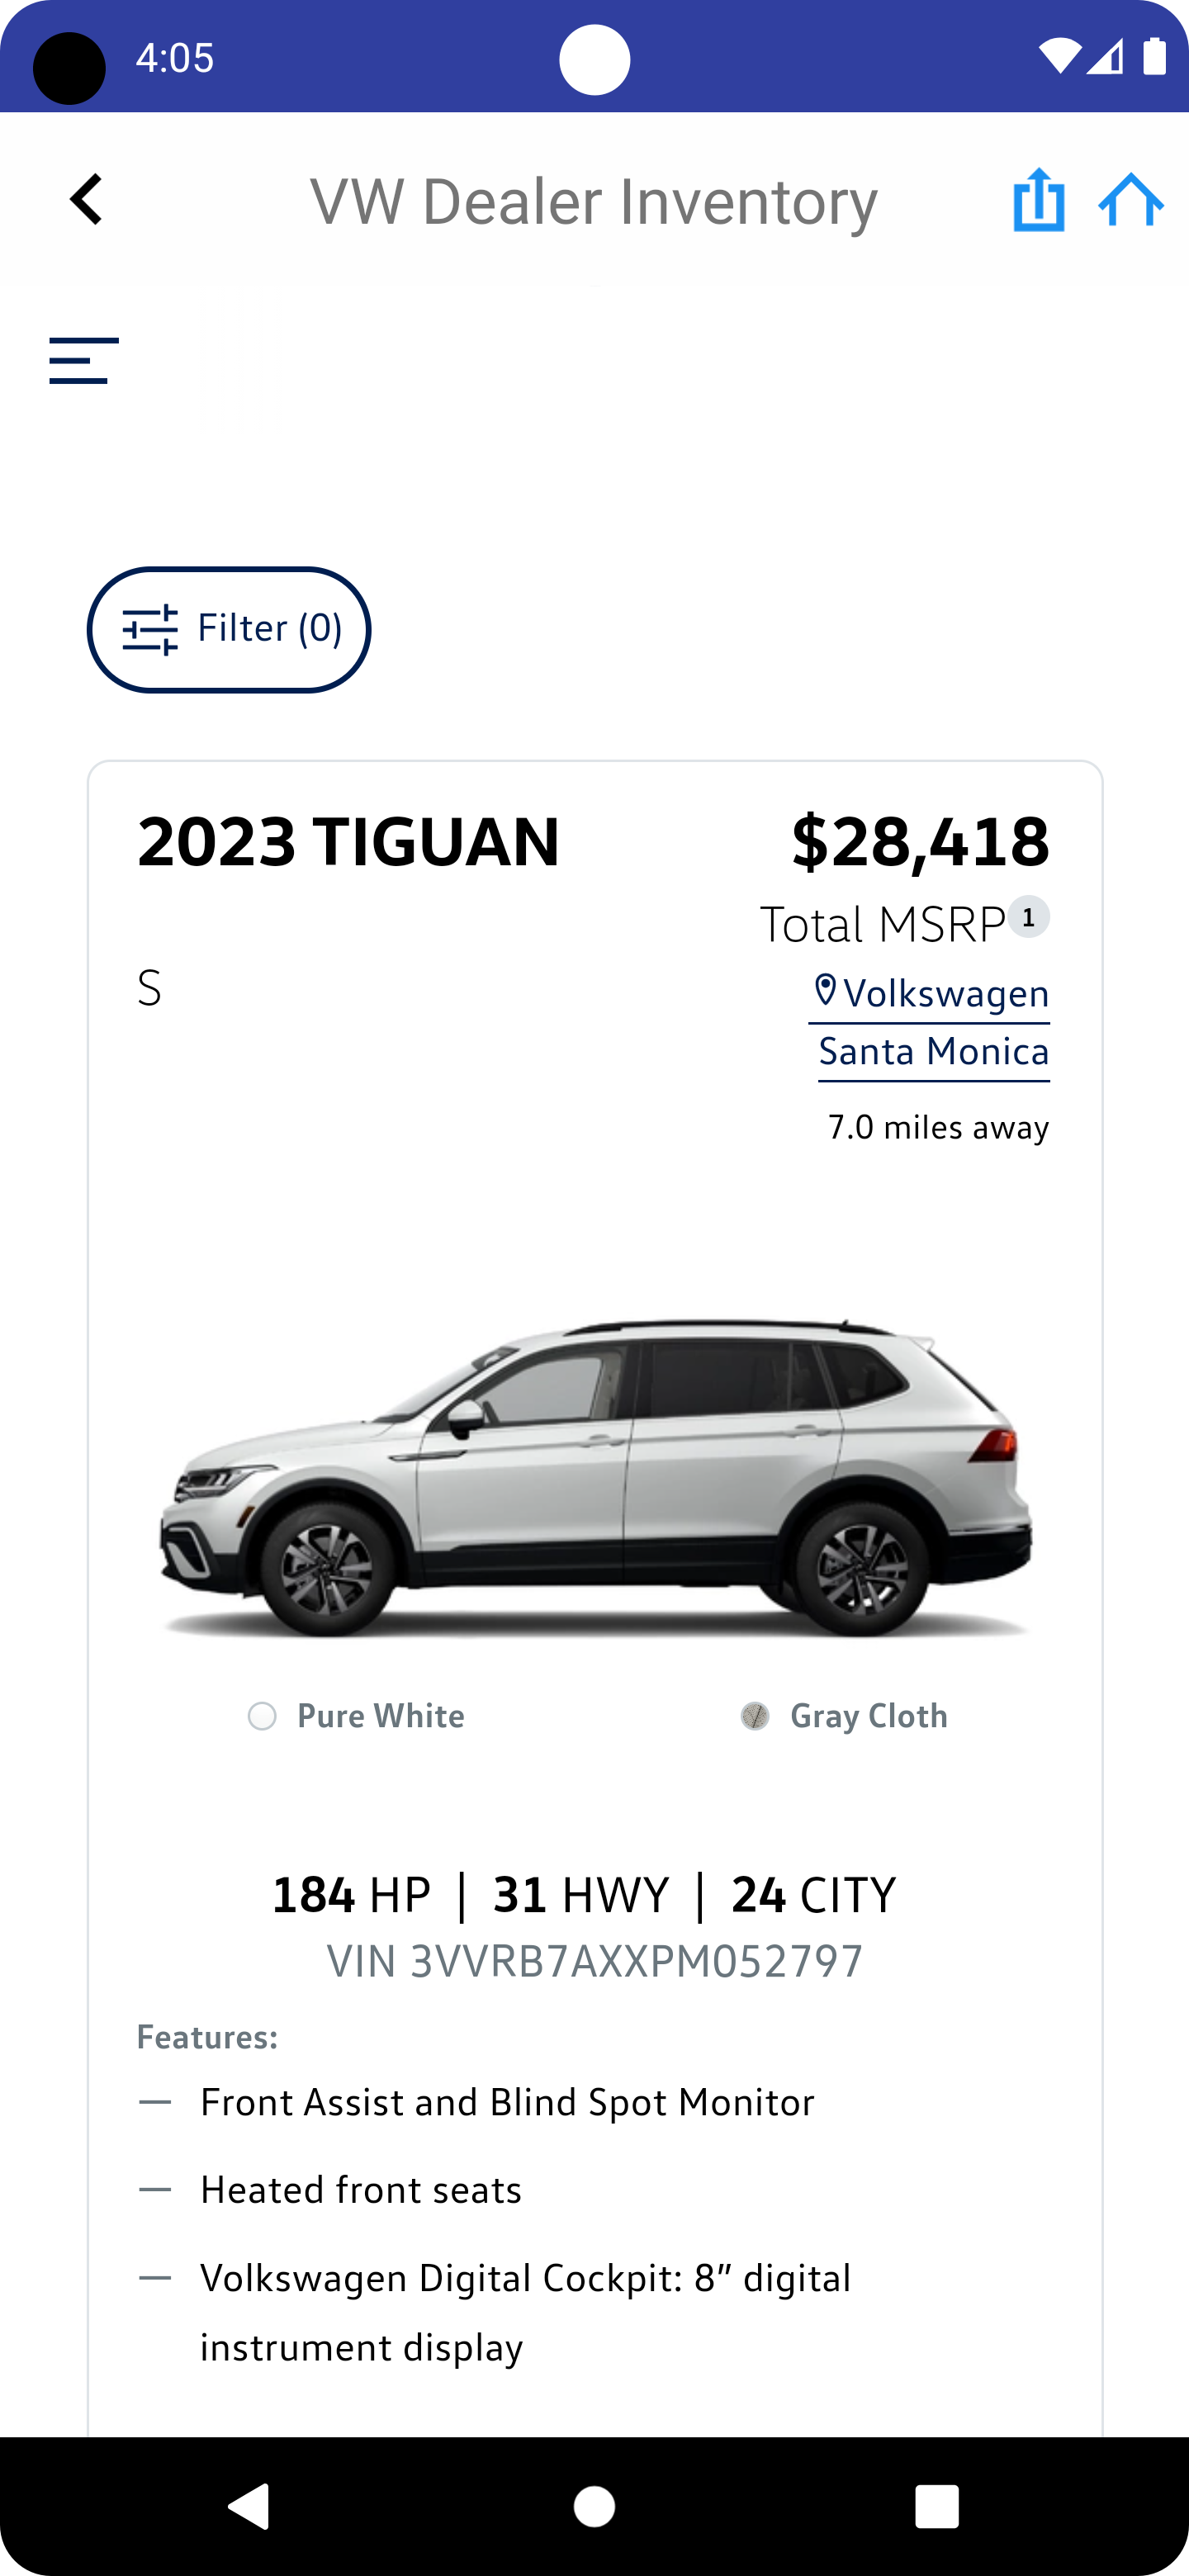Tap the $28,418 price

920,841
